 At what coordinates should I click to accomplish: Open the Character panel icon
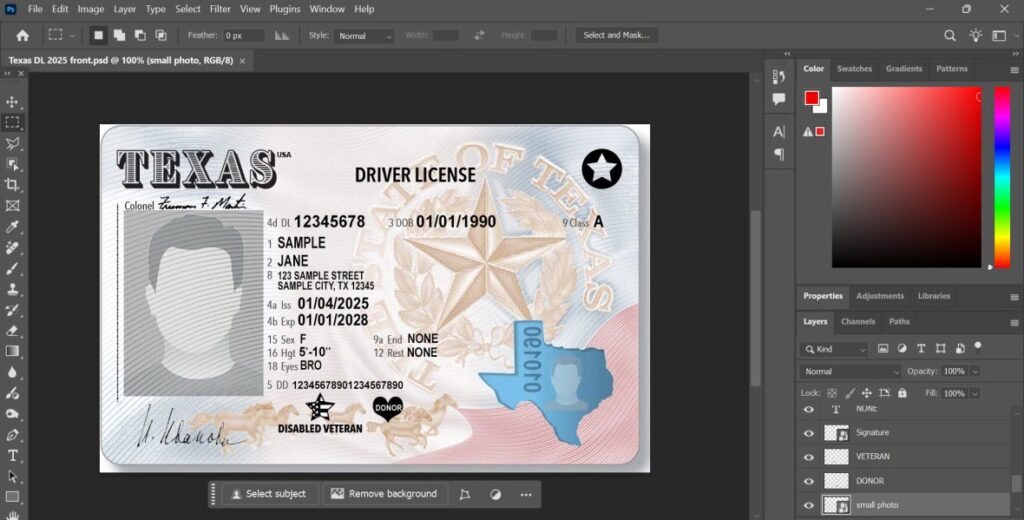778,132
